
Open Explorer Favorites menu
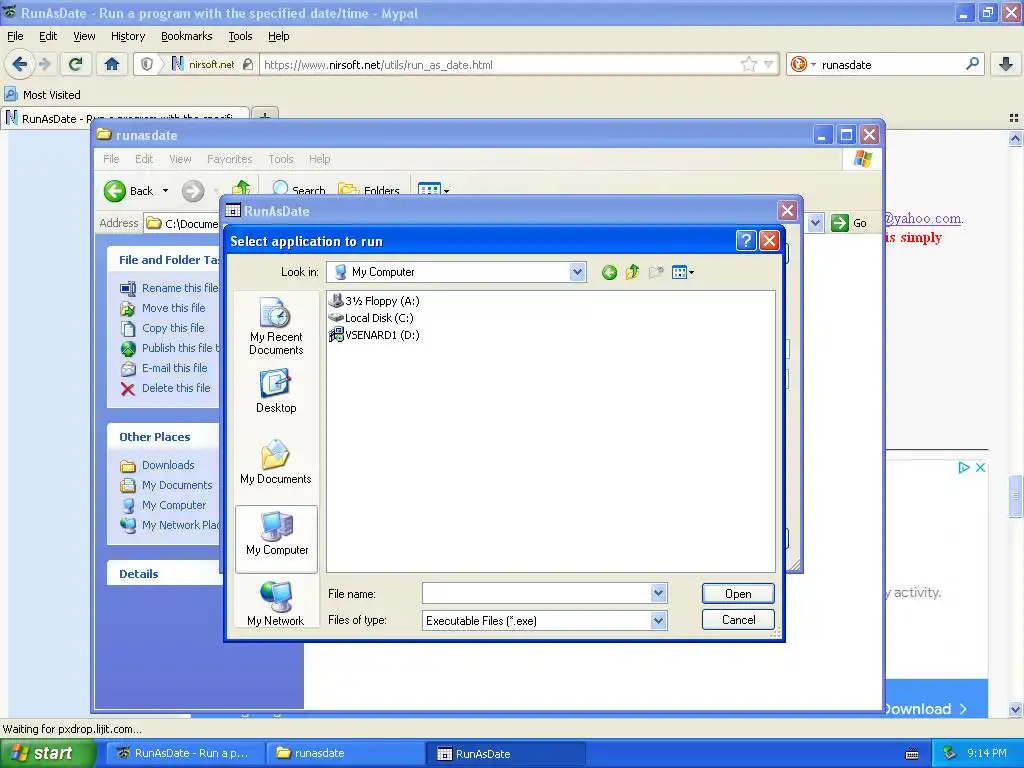[229, 159]
